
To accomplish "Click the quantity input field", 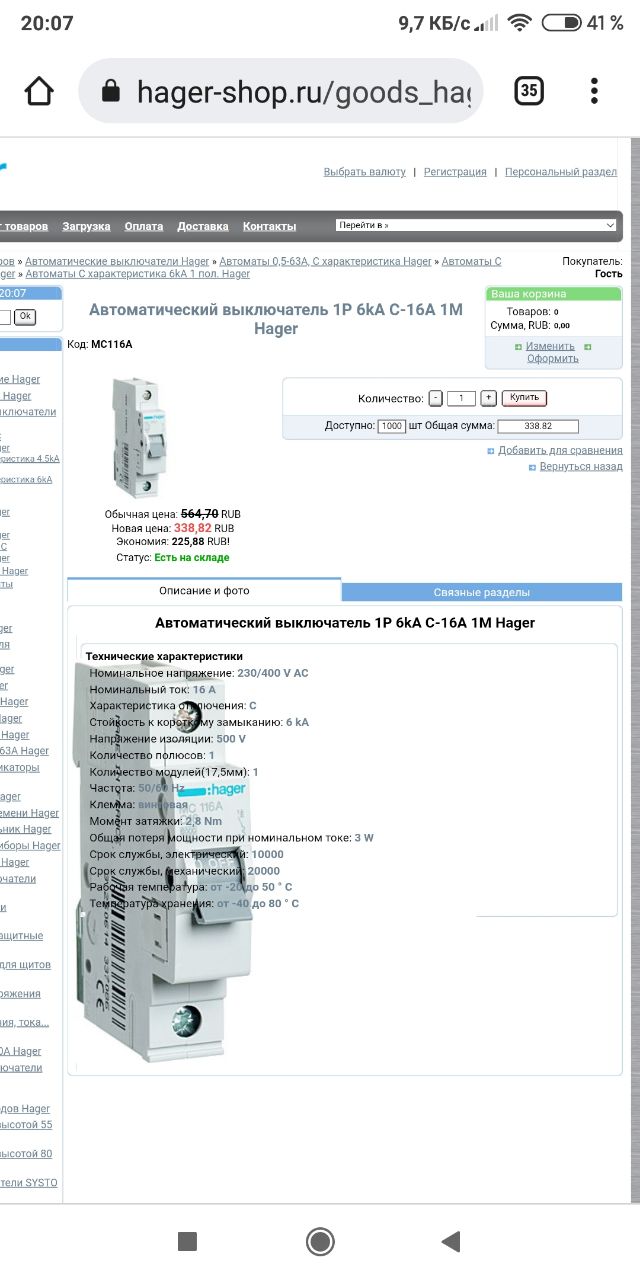I will tap(461, 398).
